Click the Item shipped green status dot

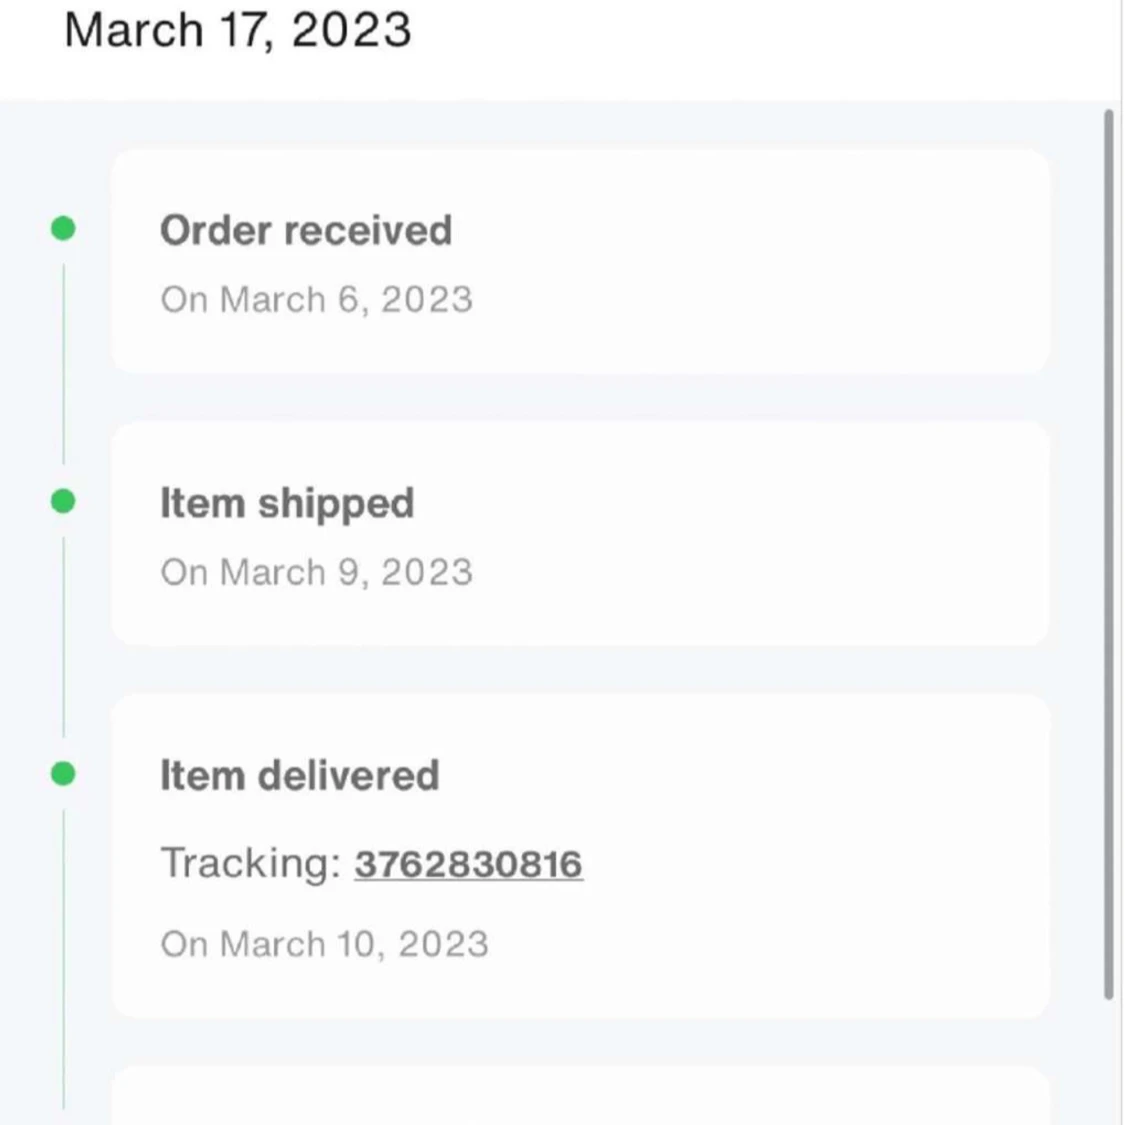[63, 501]
